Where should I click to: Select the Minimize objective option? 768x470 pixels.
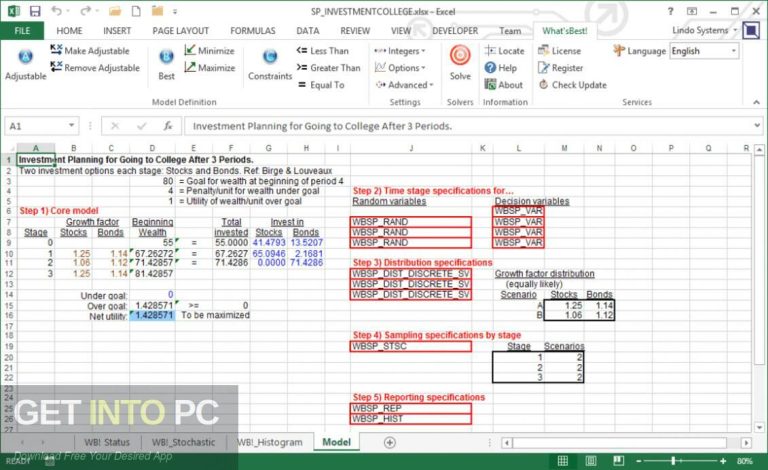tap(209, 51)
